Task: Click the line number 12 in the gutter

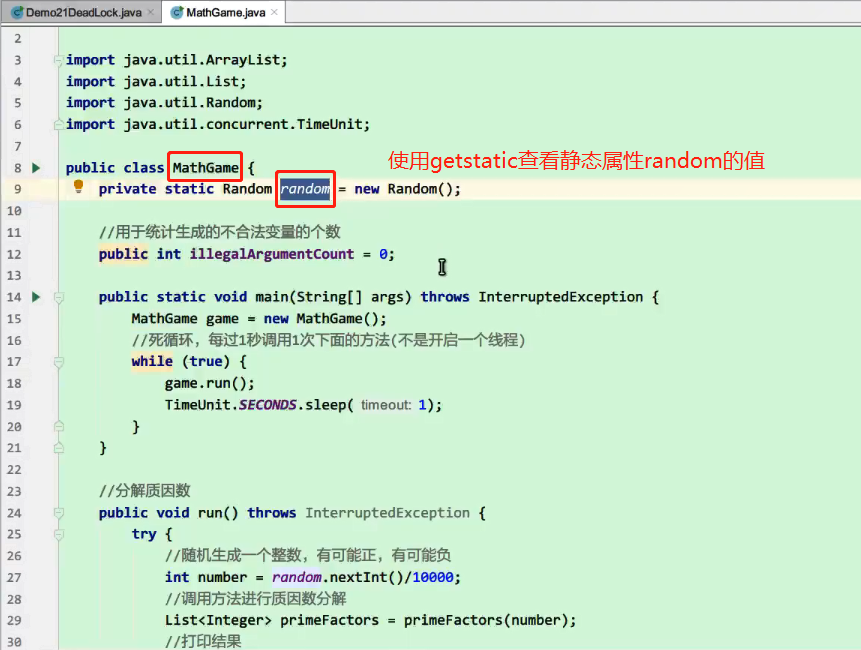Action: [14, 254]
